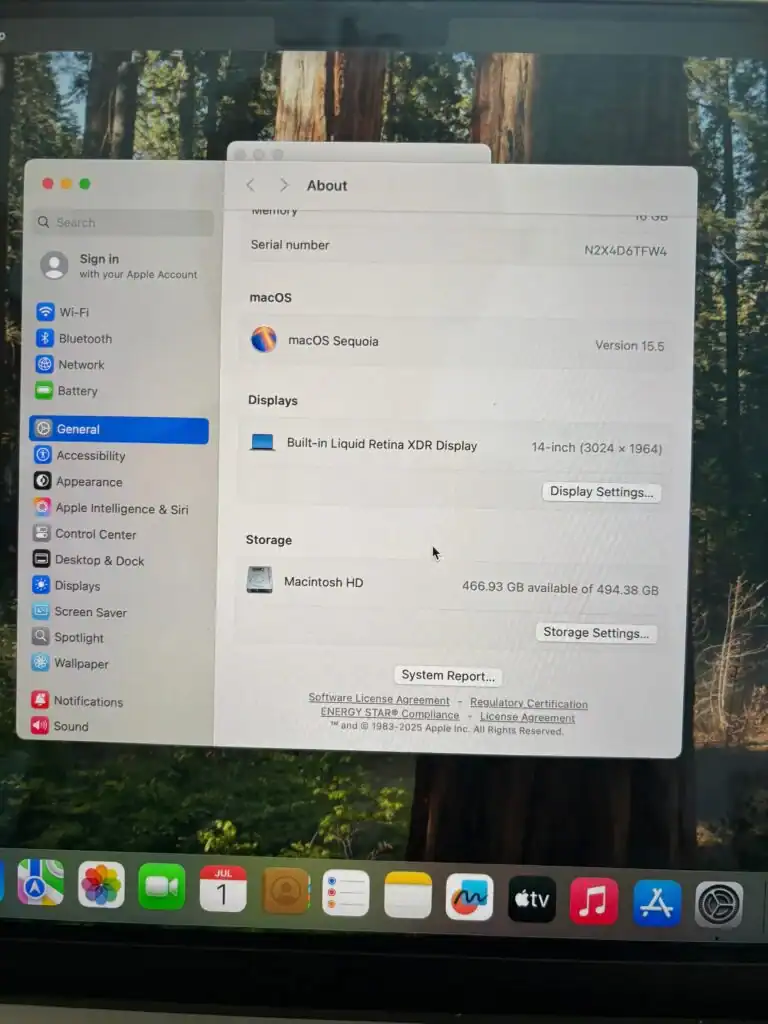Select Wallpaper in the sidebar

[x=81, y=664]
